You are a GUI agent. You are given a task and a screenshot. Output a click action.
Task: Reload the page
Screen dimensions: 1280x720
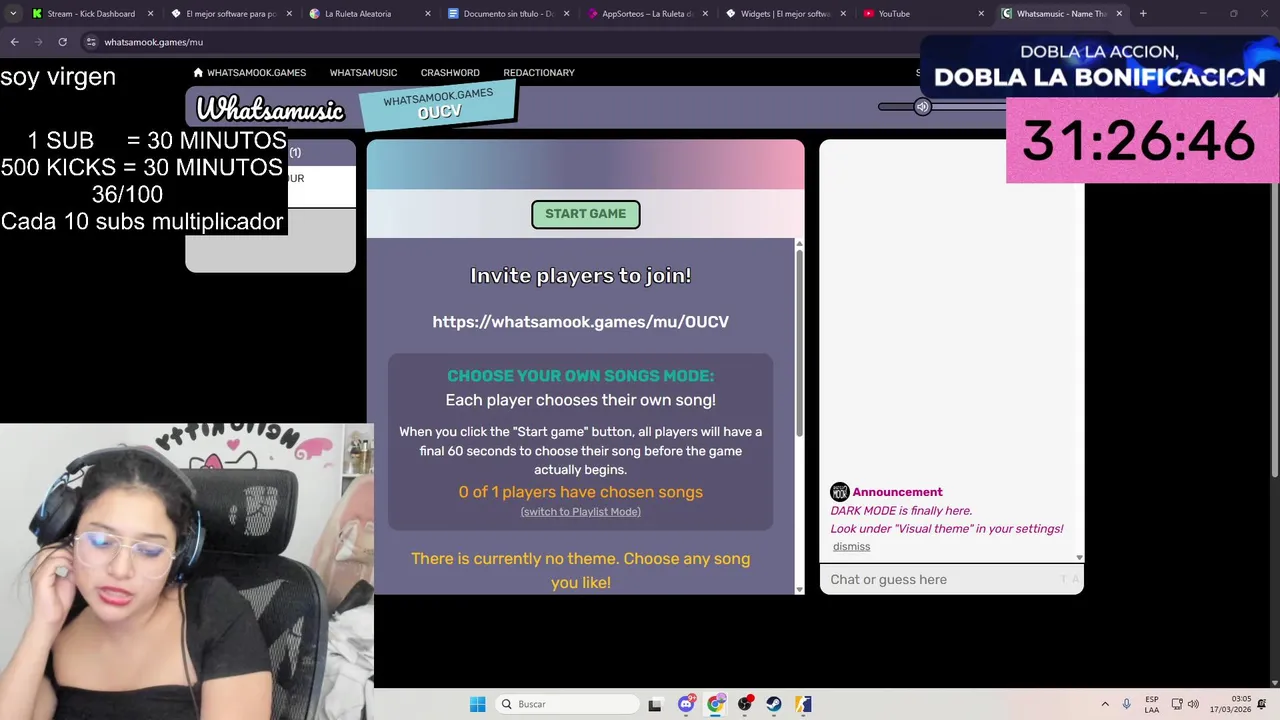(62, 42)
